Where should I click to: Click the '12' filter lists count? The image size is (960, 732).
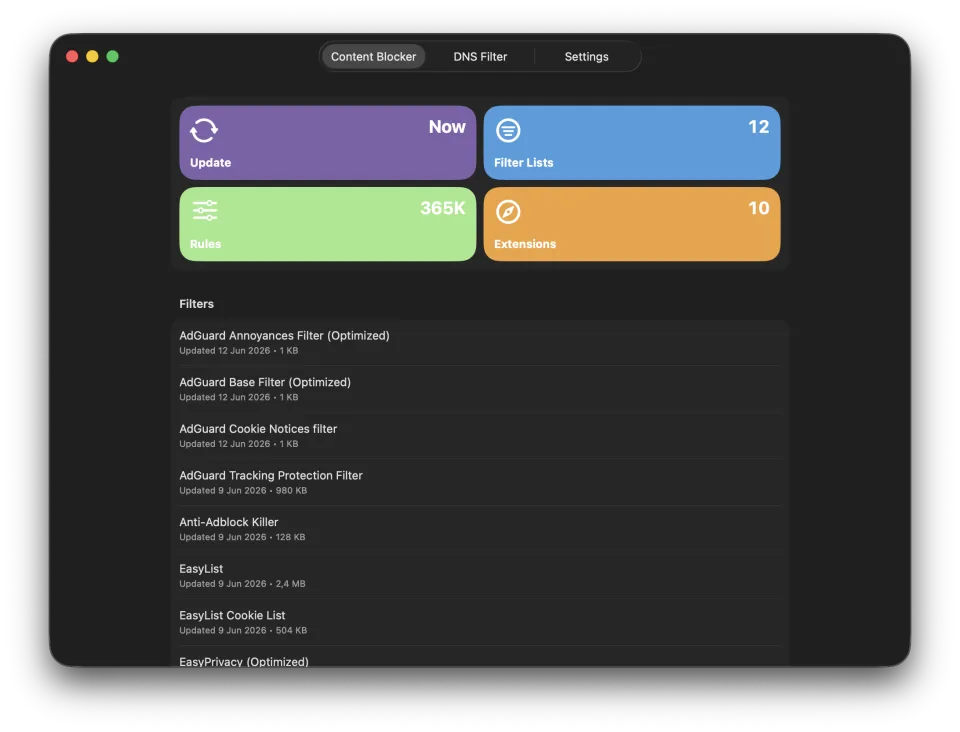[759, 127]
